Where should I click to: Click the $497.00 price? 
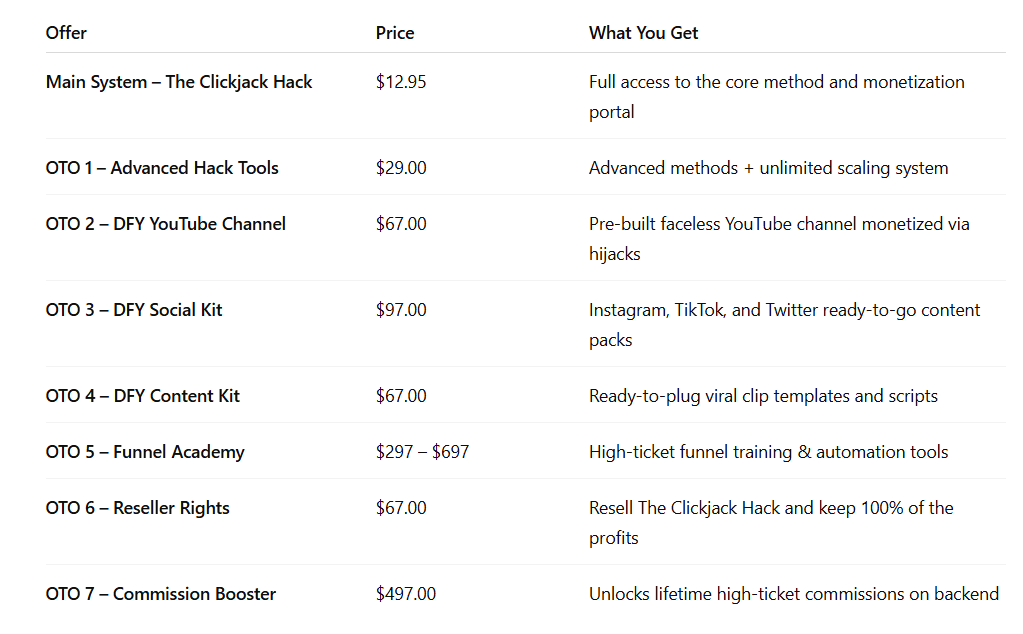[406, 594]
